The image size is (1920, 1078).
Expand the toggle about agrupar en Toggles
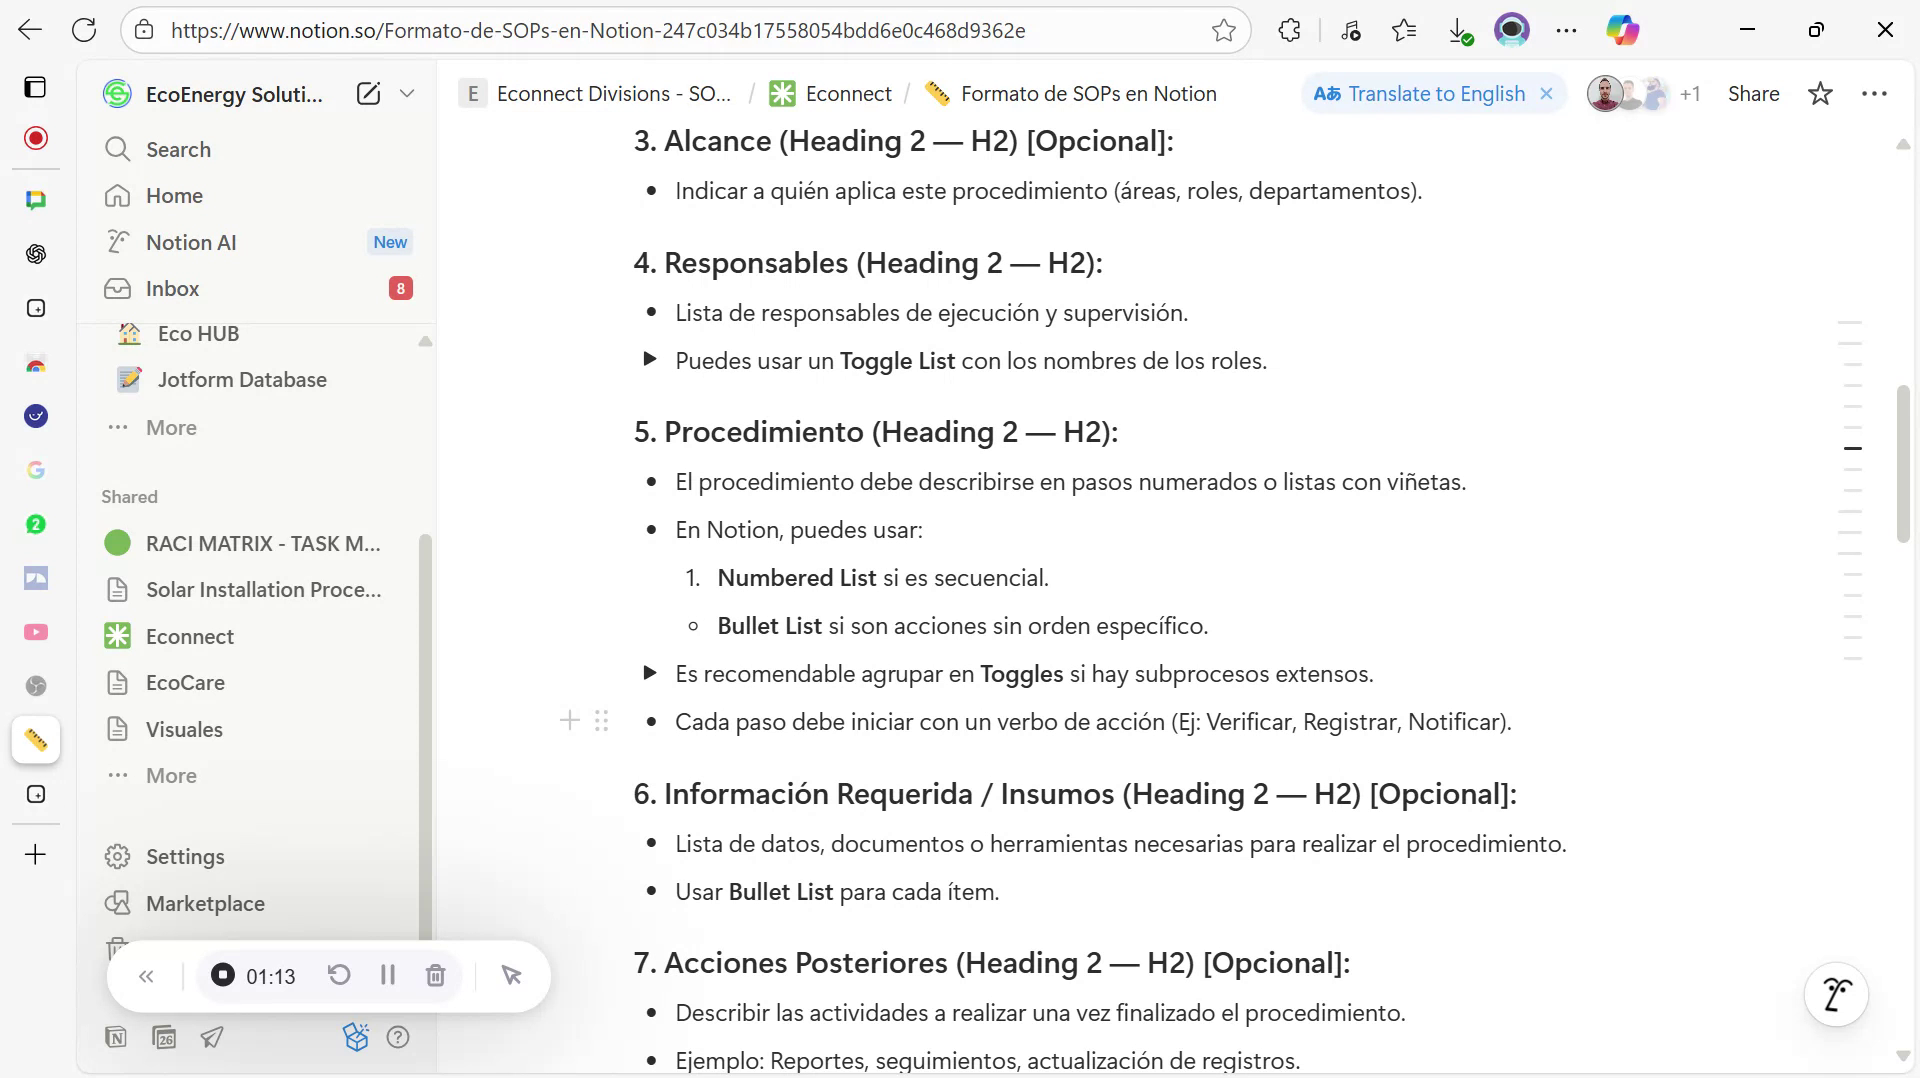[x=650, y=673]
